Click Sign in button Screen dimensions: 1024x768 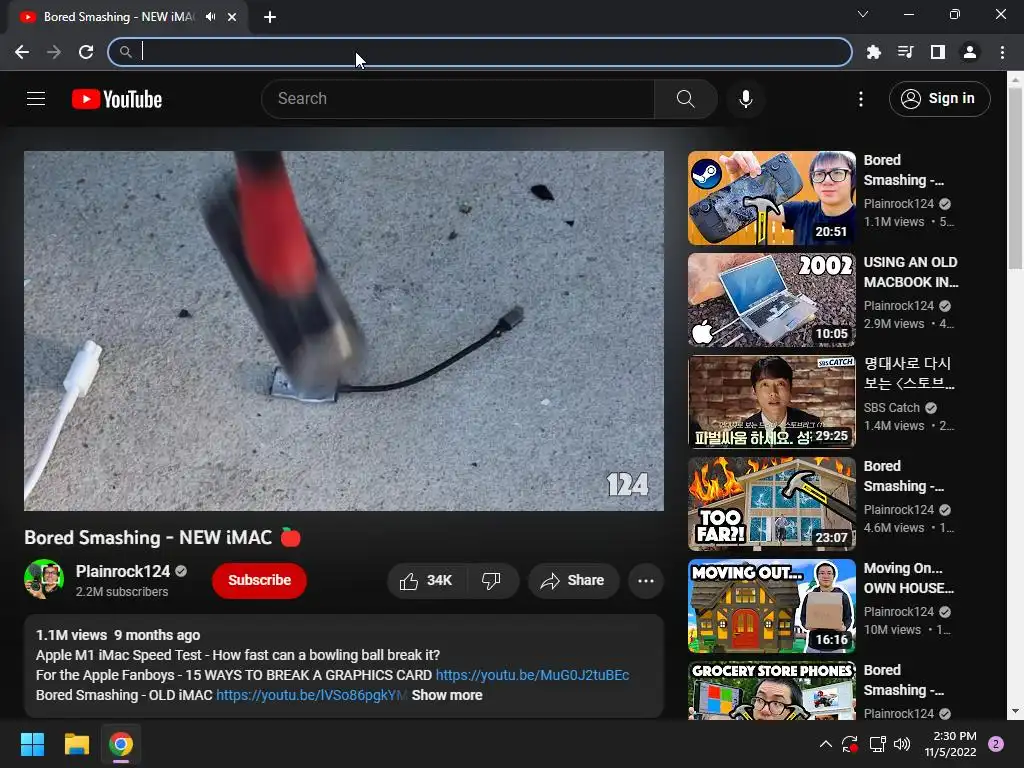click(x=940, y=99)
